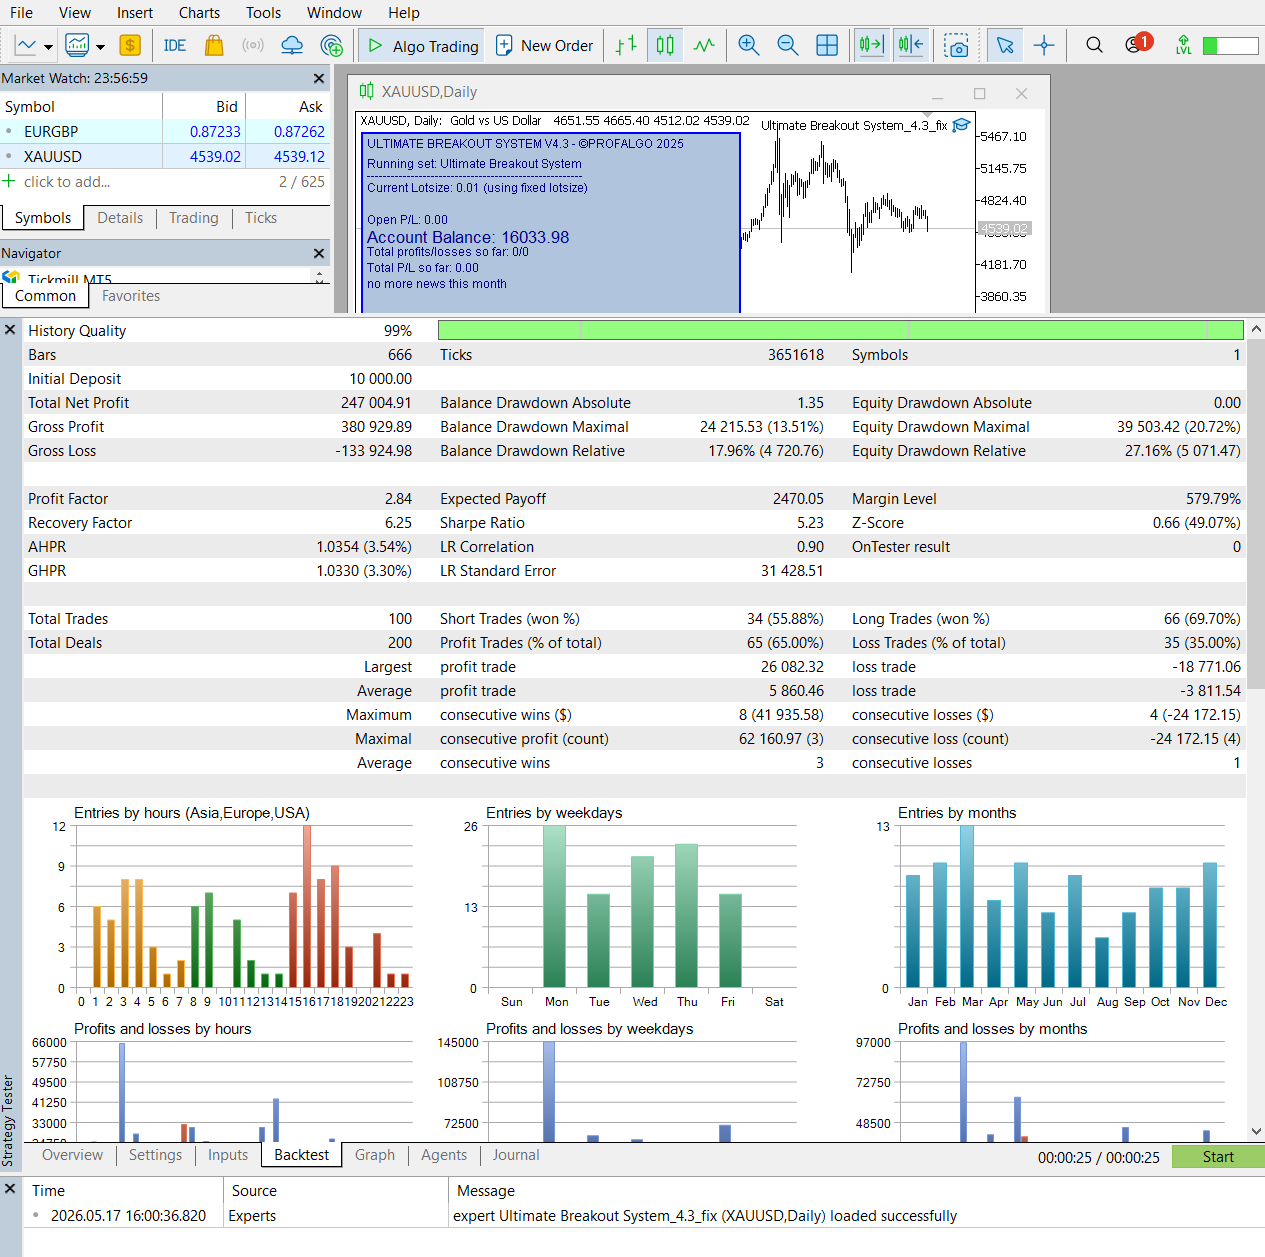This screenshot has height=1257, width=1265.
Task: Open the Agents tab in Strategy Tester
Action: (444, 1155)
